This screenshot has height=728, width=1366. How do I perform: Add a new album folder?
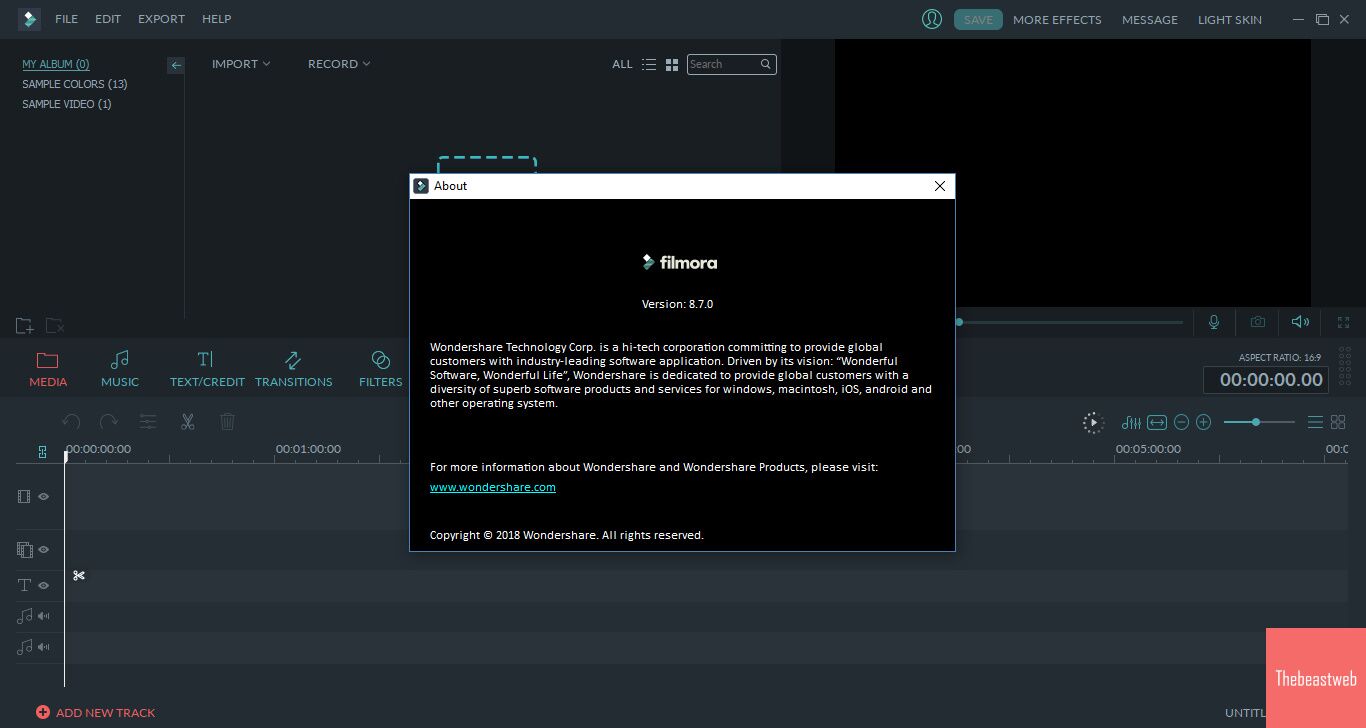[25, 325]
